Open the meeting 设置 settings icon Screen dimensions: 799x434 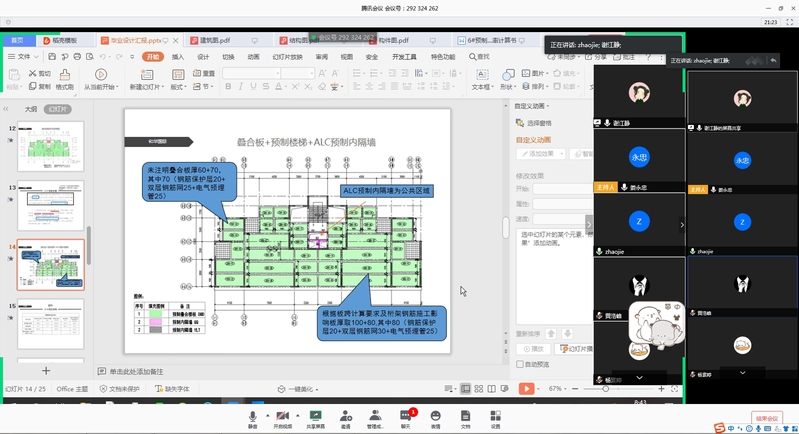click(495, 416)
